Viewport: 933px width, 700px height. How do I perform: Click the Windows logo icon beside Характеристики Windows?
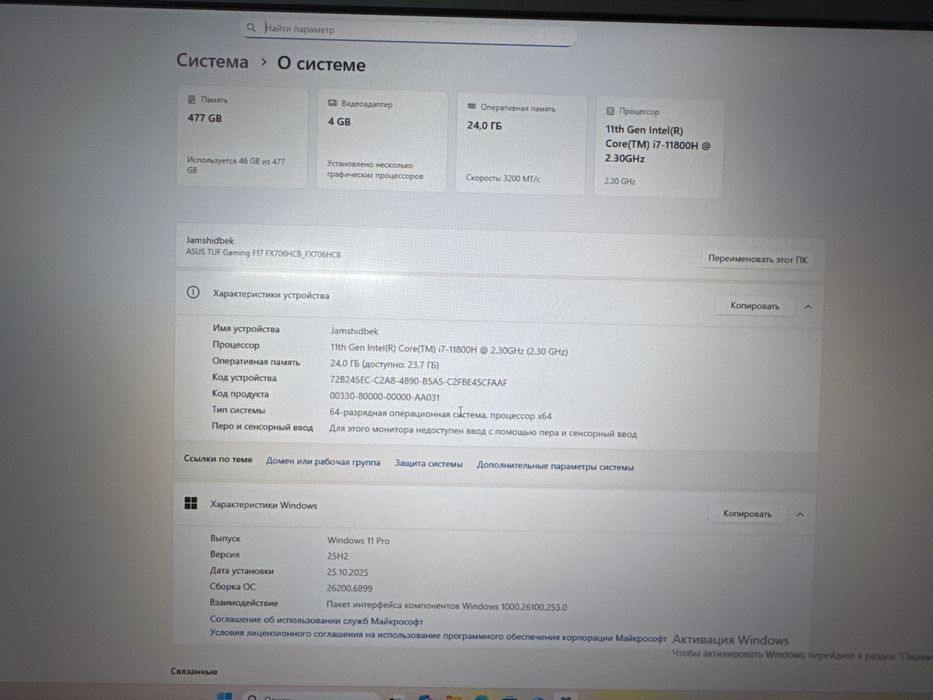coord(190,504)
